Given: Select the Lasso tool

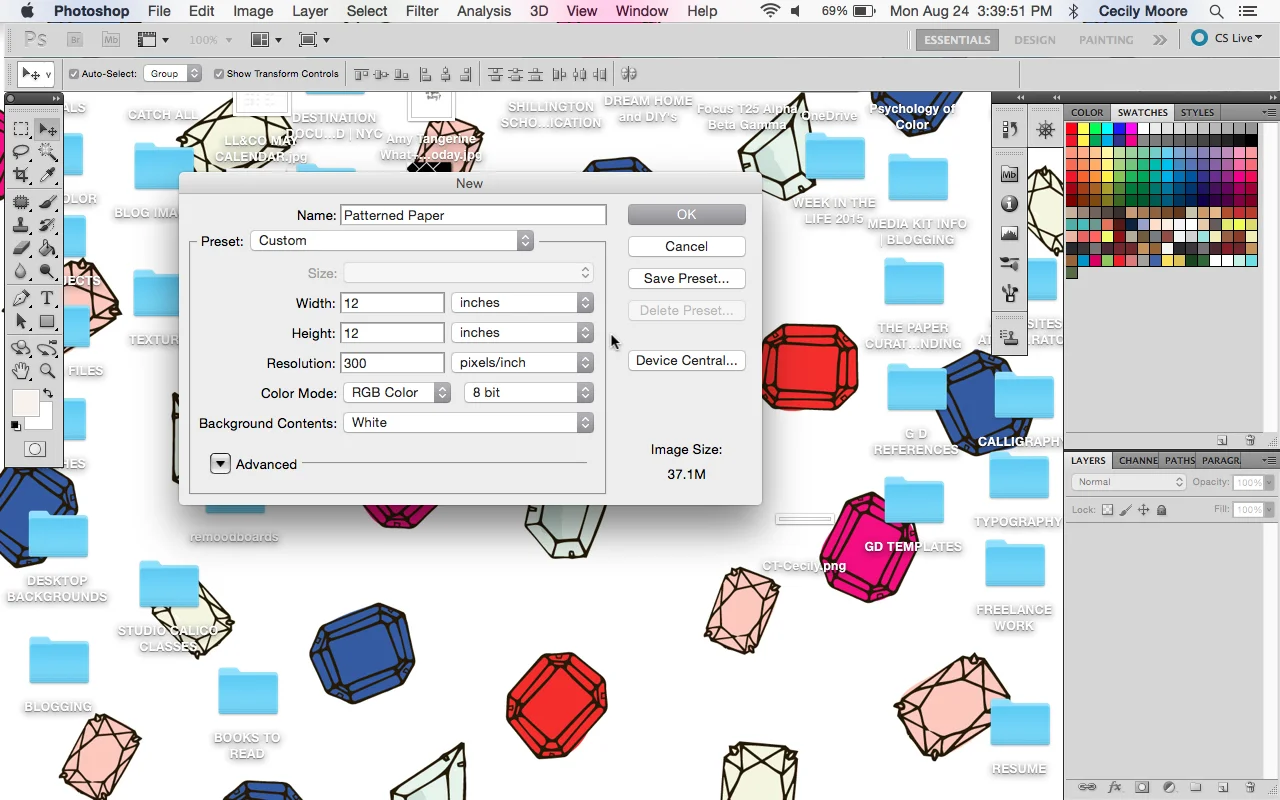Looking at the screenshot, I should pyautogui.click(x=21, y=152).
